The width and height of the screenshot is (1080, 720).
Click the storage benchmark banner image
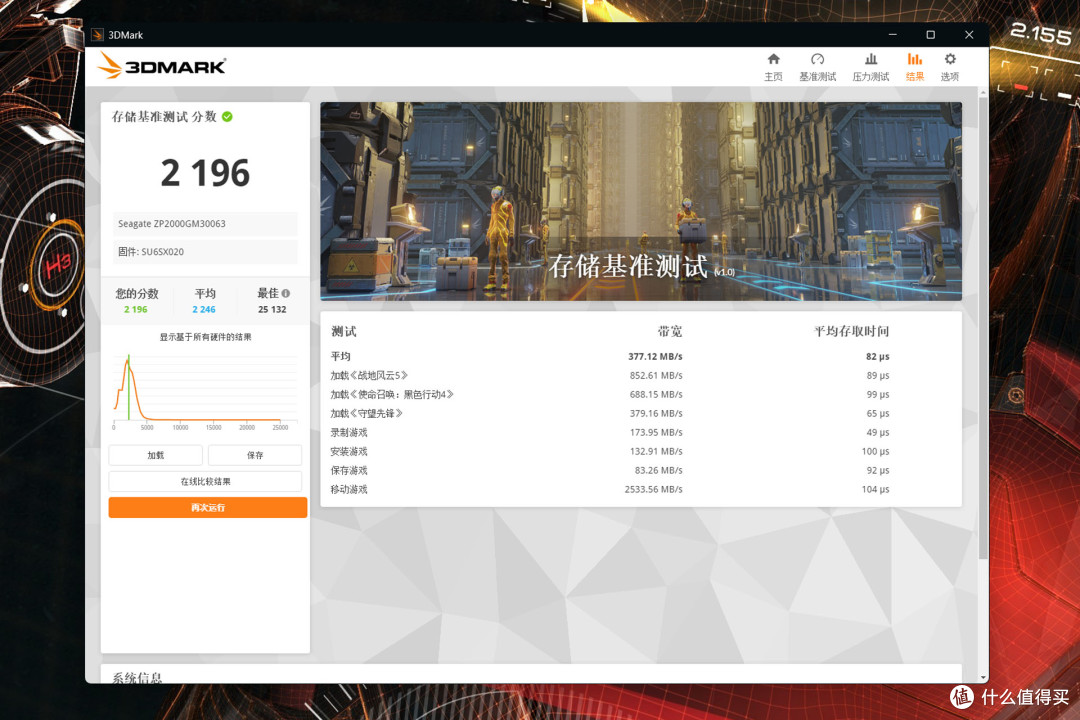pos(641,201)
